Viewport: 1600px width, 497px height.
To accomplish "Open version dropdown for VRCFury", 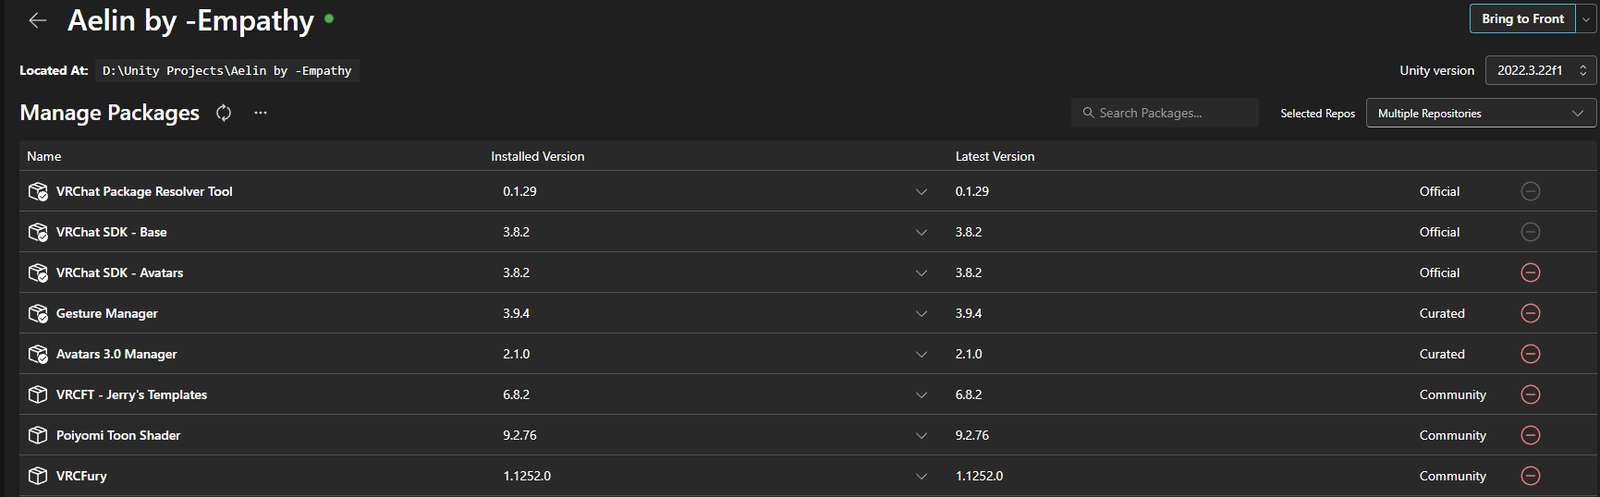I will [x=921, y=476].
